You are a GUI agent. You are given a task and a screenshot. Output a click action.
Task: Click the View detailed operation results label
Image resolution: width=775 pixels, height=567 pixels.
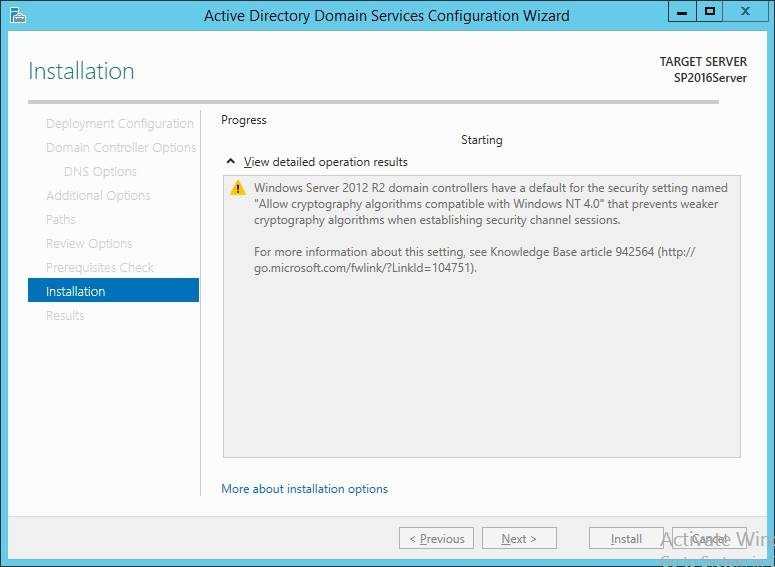pos(326,162)
